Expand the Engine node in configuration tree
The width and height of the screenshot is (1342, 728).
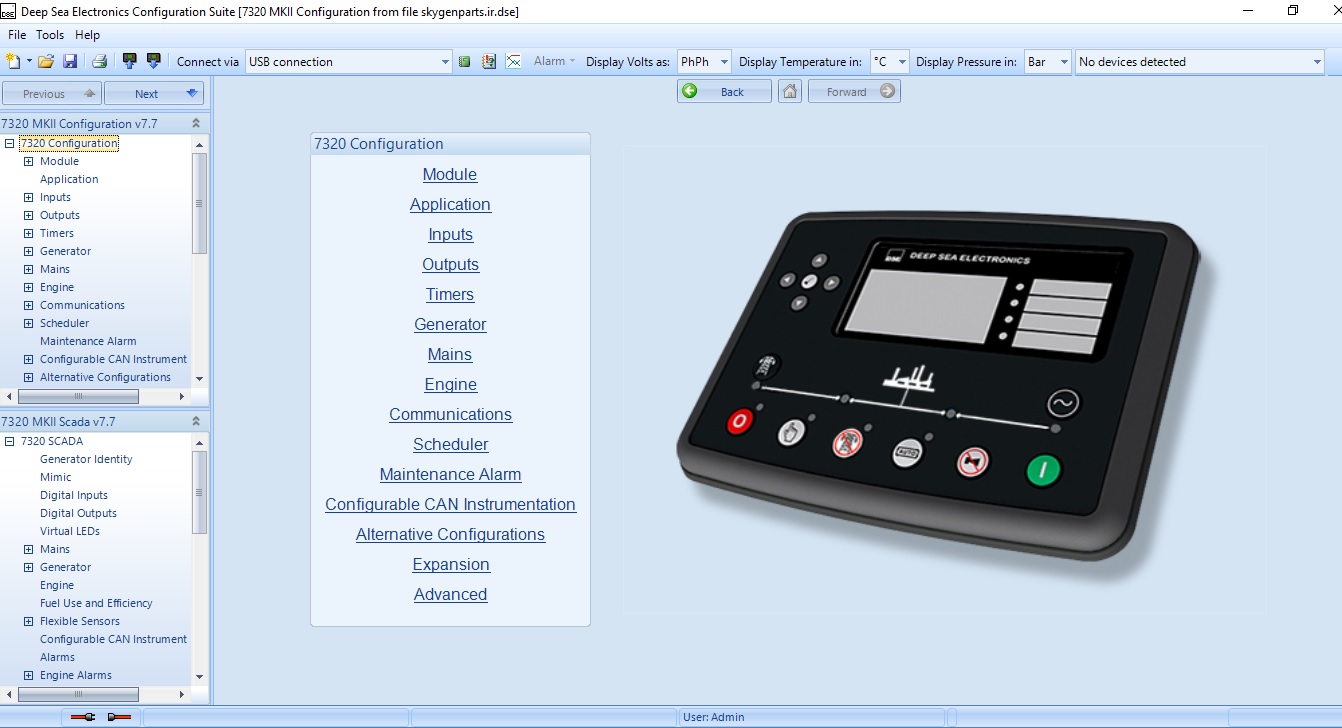(29, 287)
